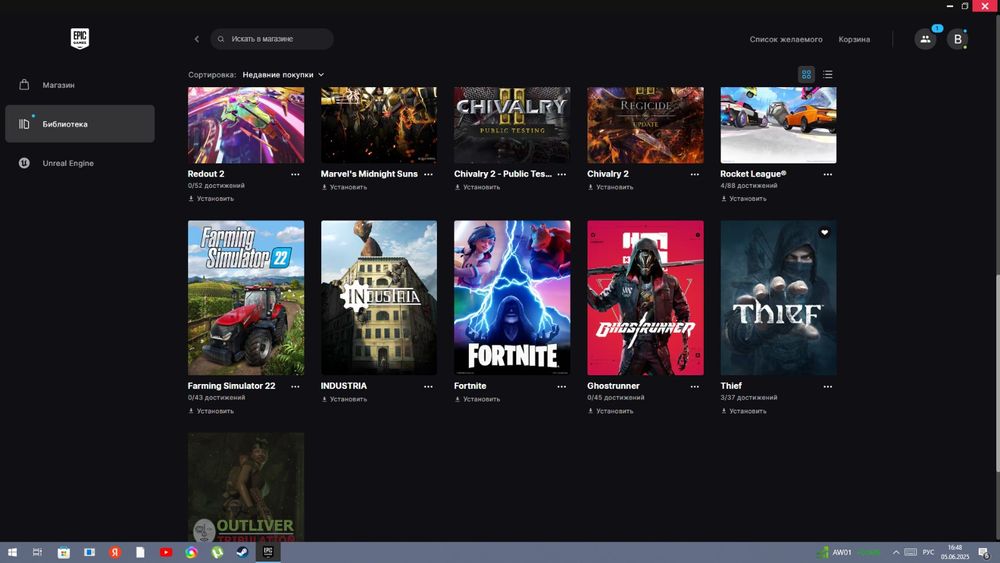
Task: Switch to grid view
Action: [x=806, y=75]
